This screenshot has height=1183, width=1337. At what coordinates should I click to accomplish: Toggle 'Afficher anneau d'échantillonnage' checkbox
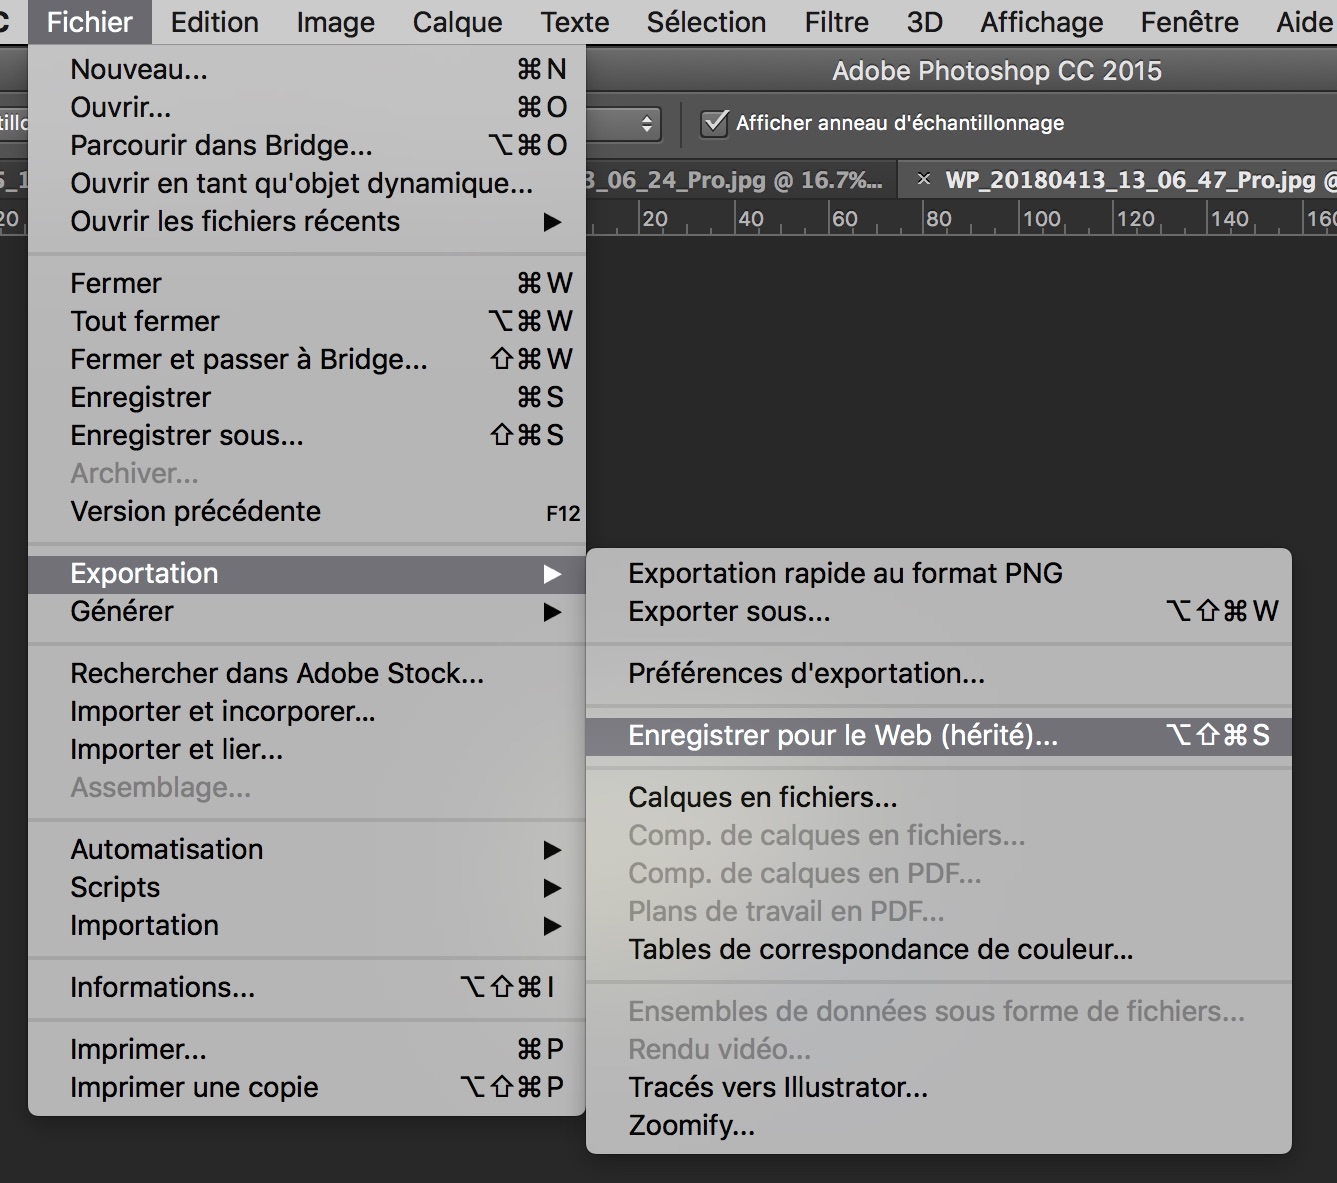point(714,123)
